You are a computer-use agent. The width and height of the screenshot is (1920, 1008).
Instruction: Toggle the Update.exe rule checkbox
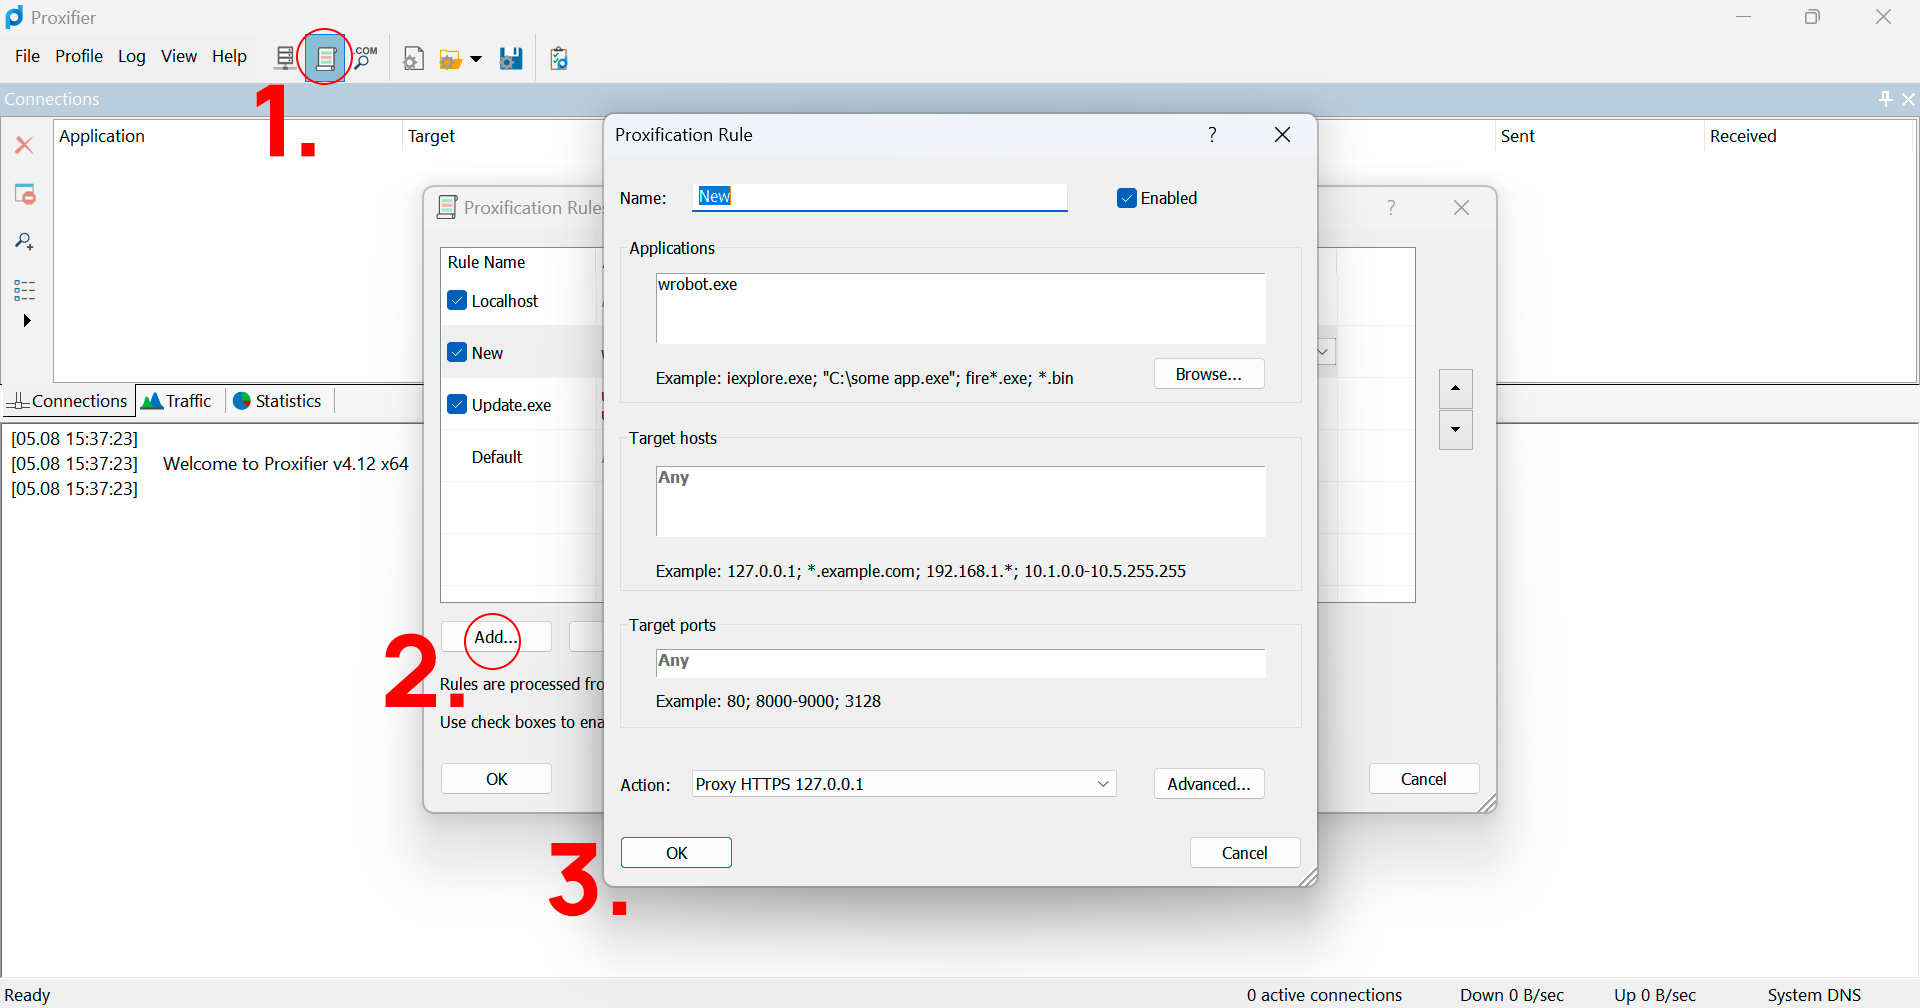click(x=457, y=404)
